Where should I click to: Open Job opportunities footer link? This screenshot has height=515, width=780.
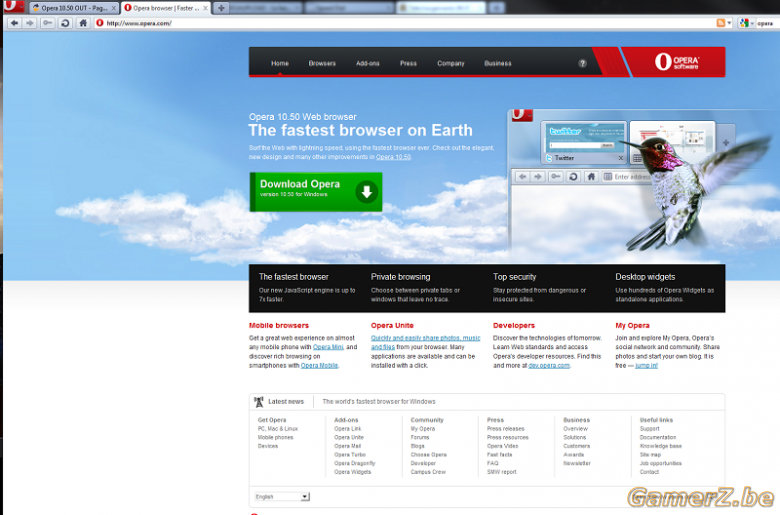661,463
